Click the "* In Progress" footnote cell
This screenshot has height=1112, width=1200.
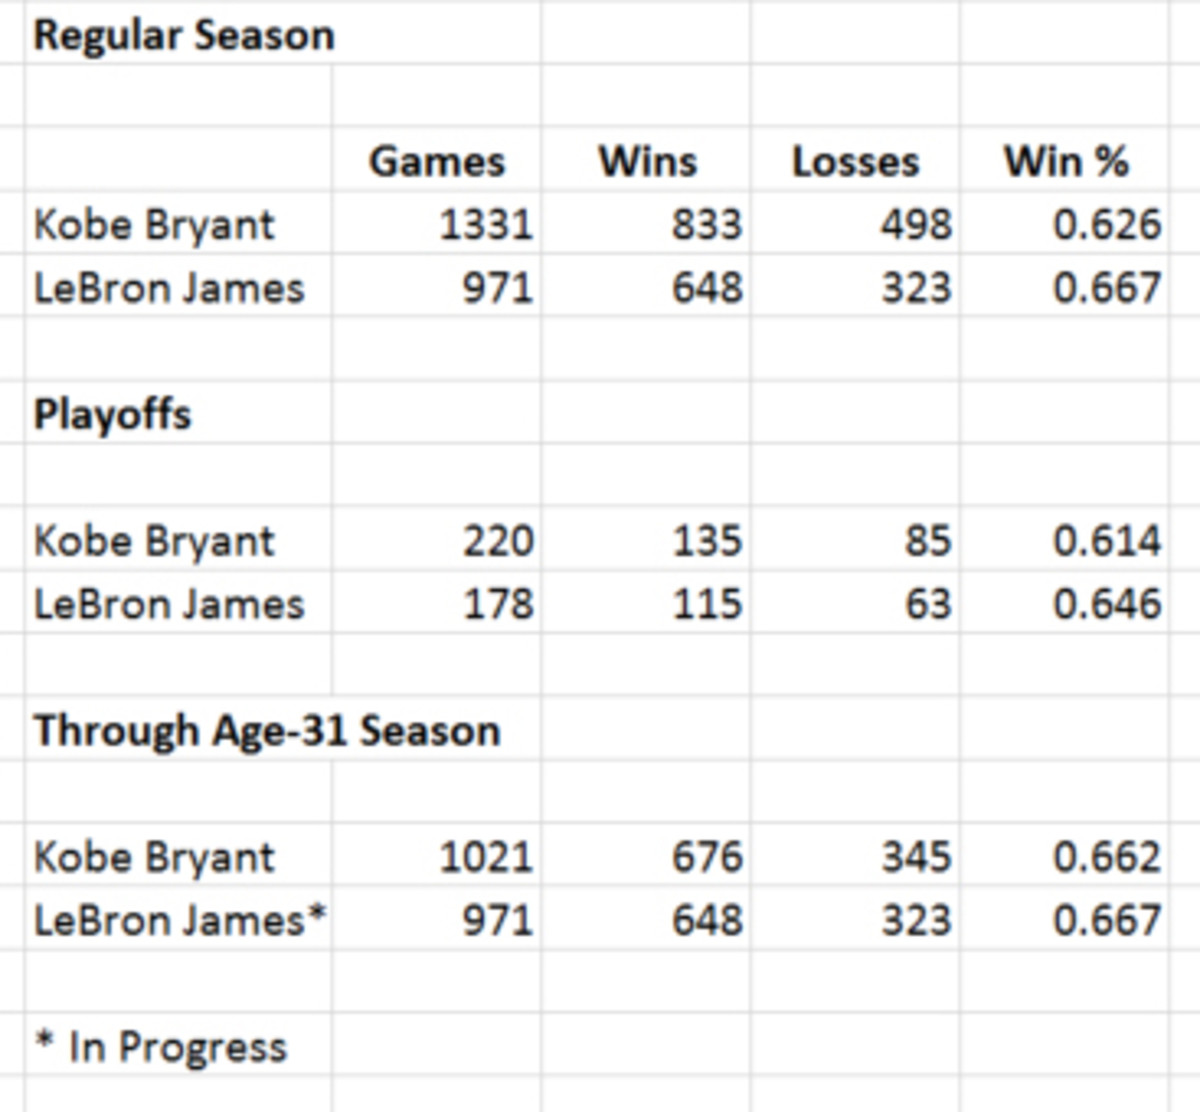coord(160,1047)
